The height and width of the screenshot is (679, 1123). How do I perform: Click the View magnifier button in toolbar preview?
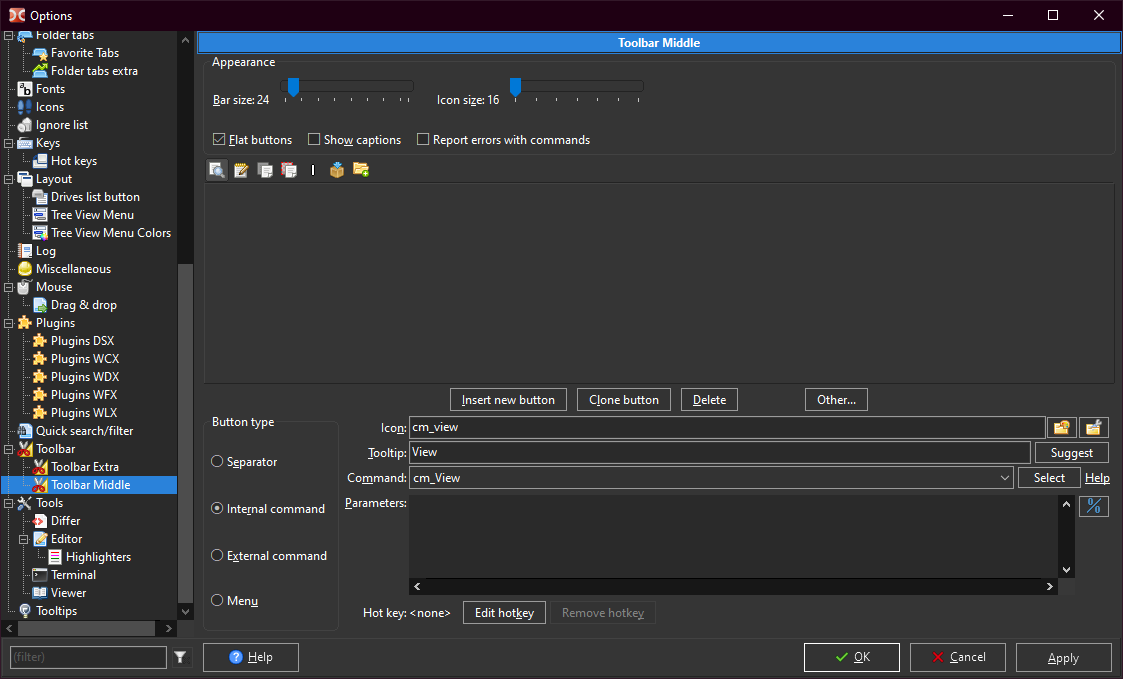[216, 170]
